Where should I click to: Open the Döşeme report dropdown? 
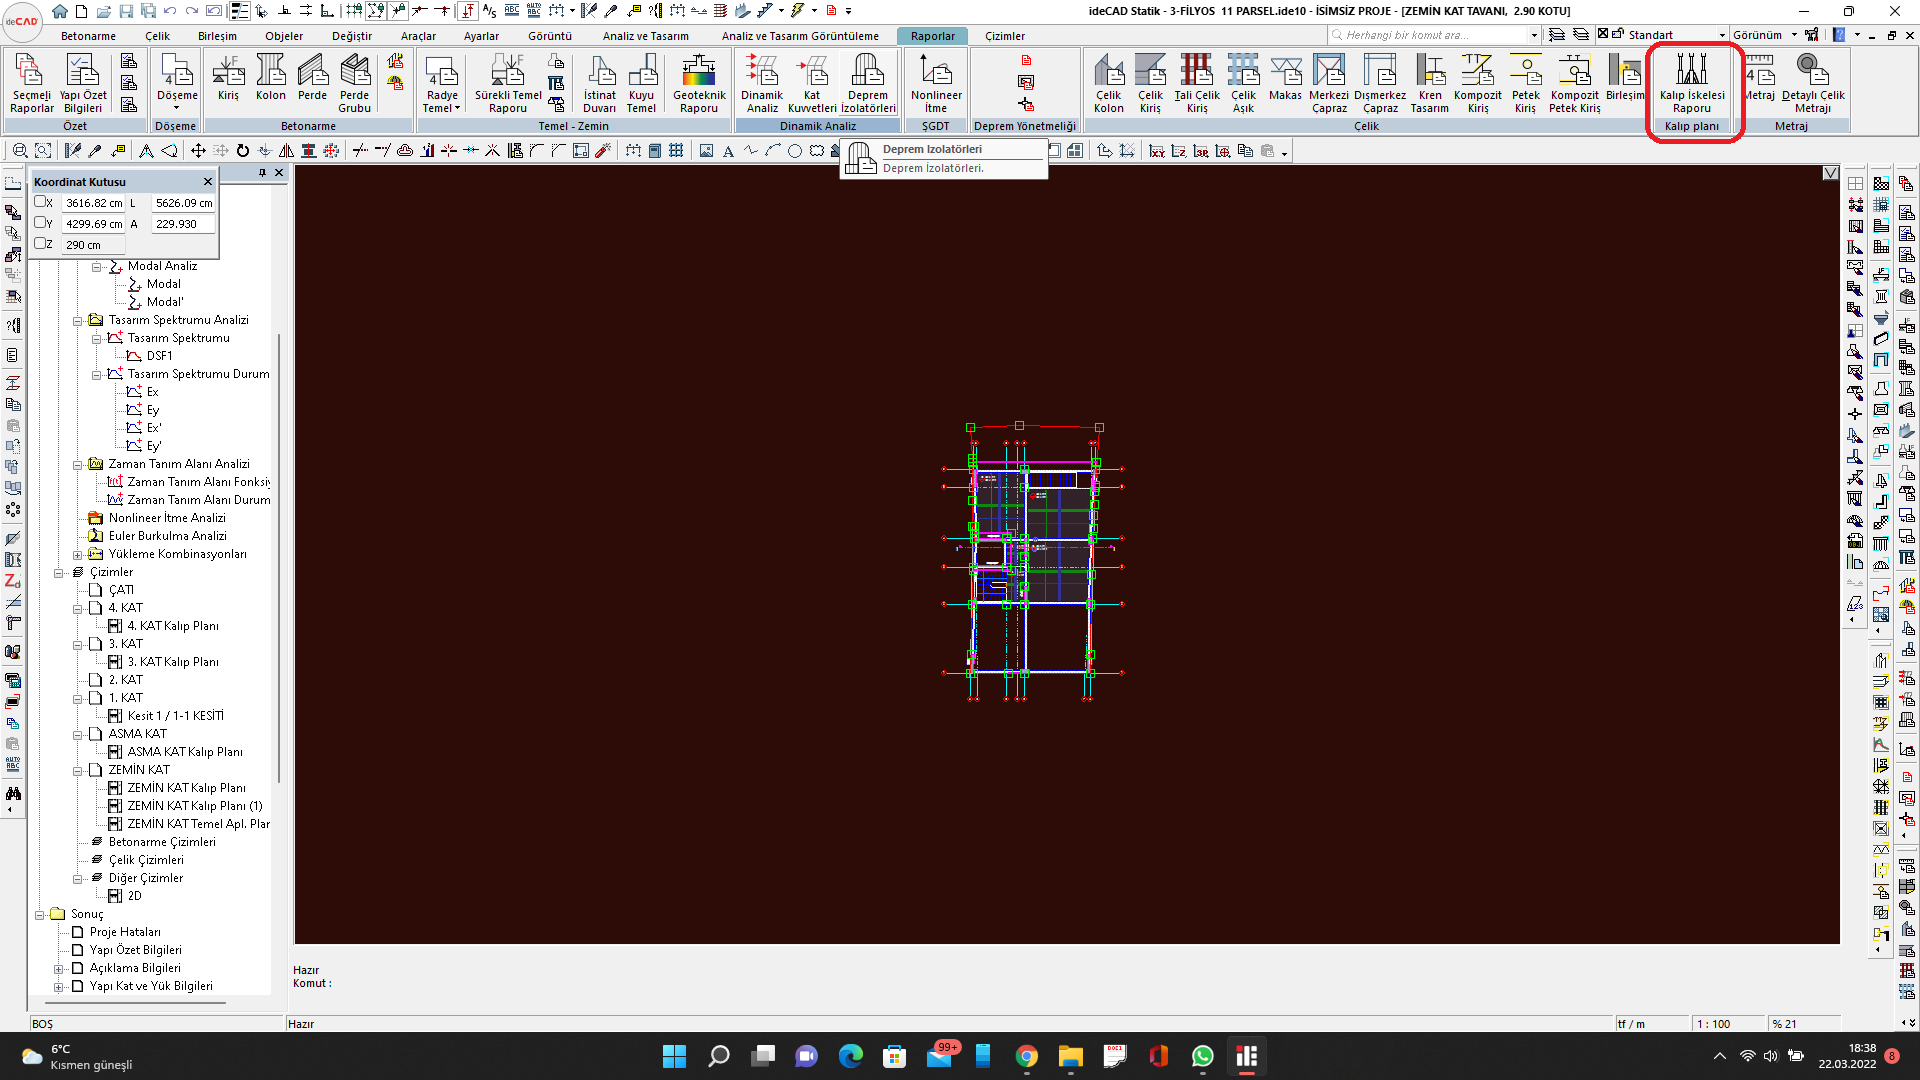coord(177,108)
